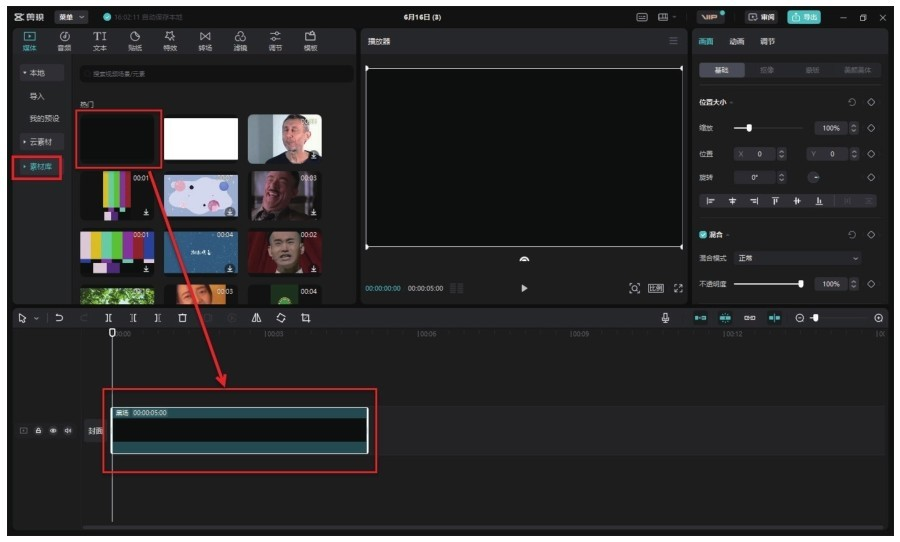This screenshot has width=900, height=542.
Task: Open the layout dropdown in title bar
Action: [x=666, y=17]
